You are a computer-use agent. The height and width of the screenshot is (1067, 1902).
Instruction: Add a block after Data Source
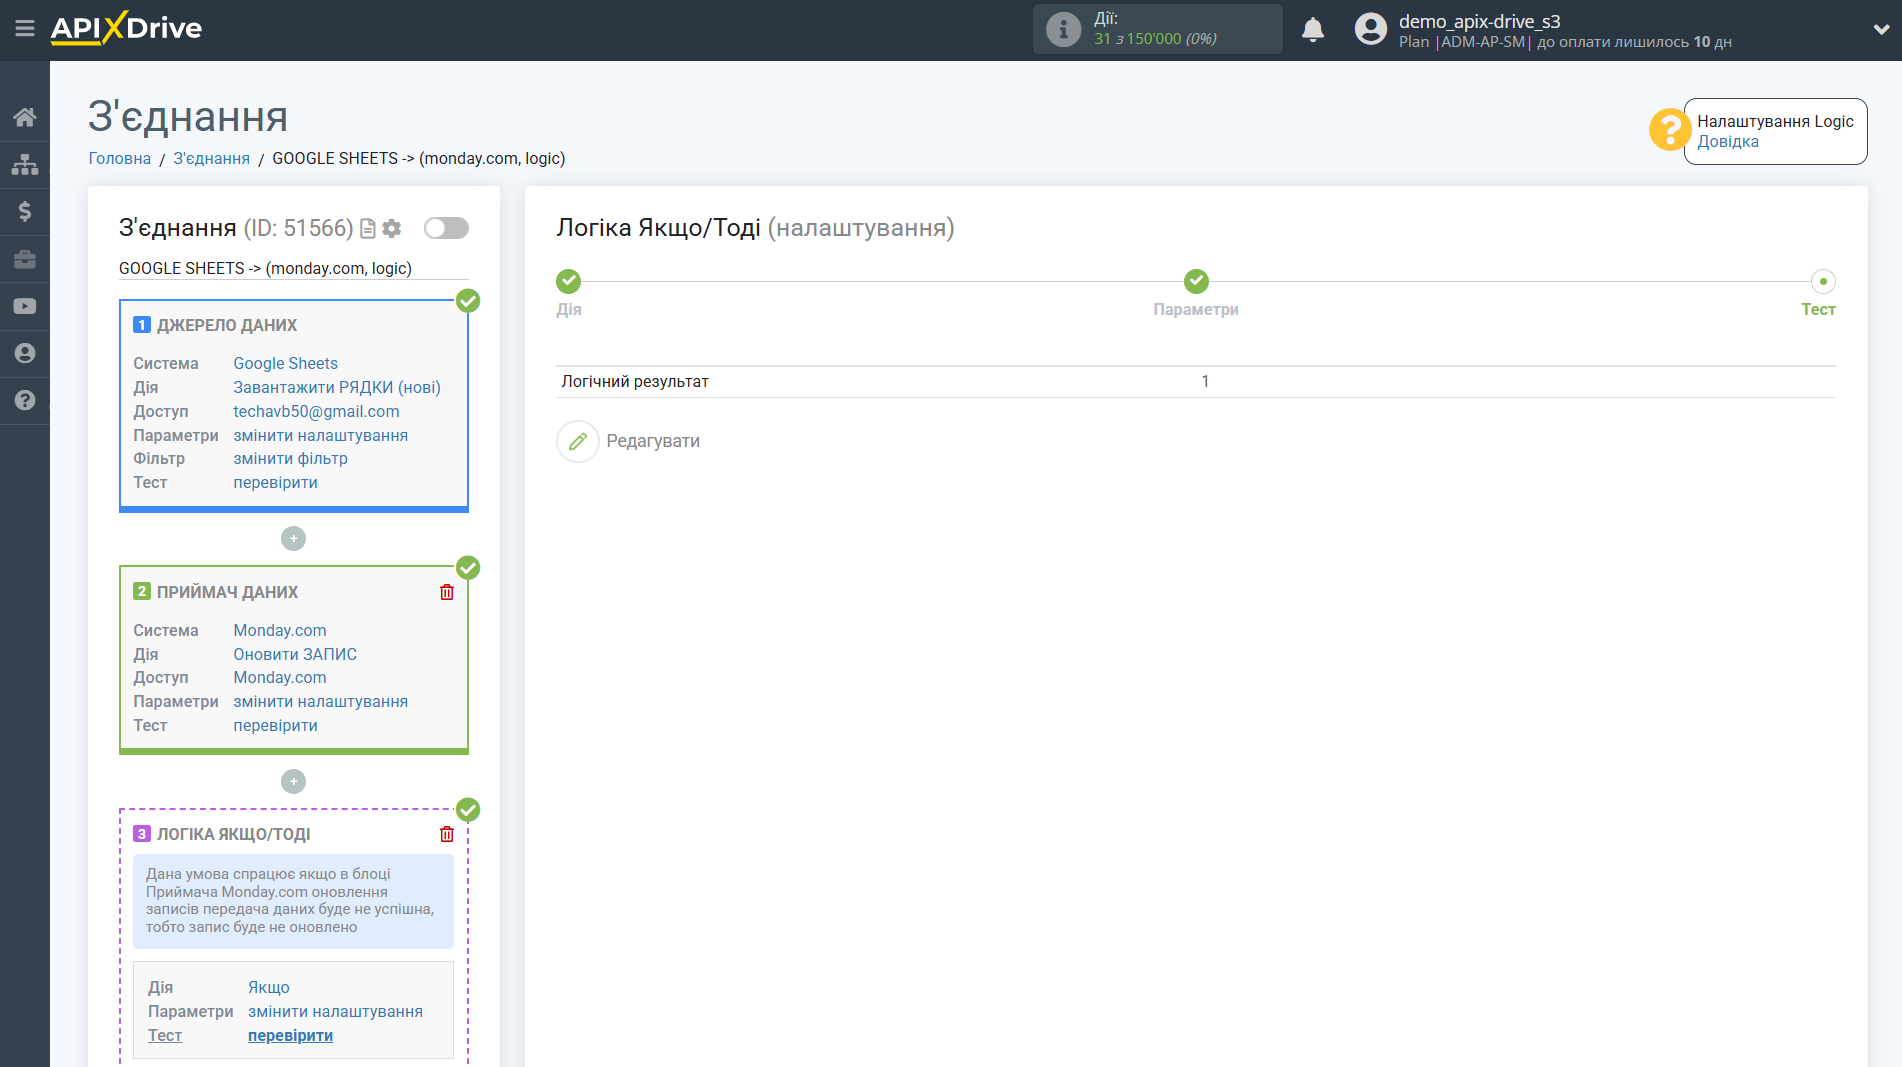pyautogui.click(x=293, y=538)
